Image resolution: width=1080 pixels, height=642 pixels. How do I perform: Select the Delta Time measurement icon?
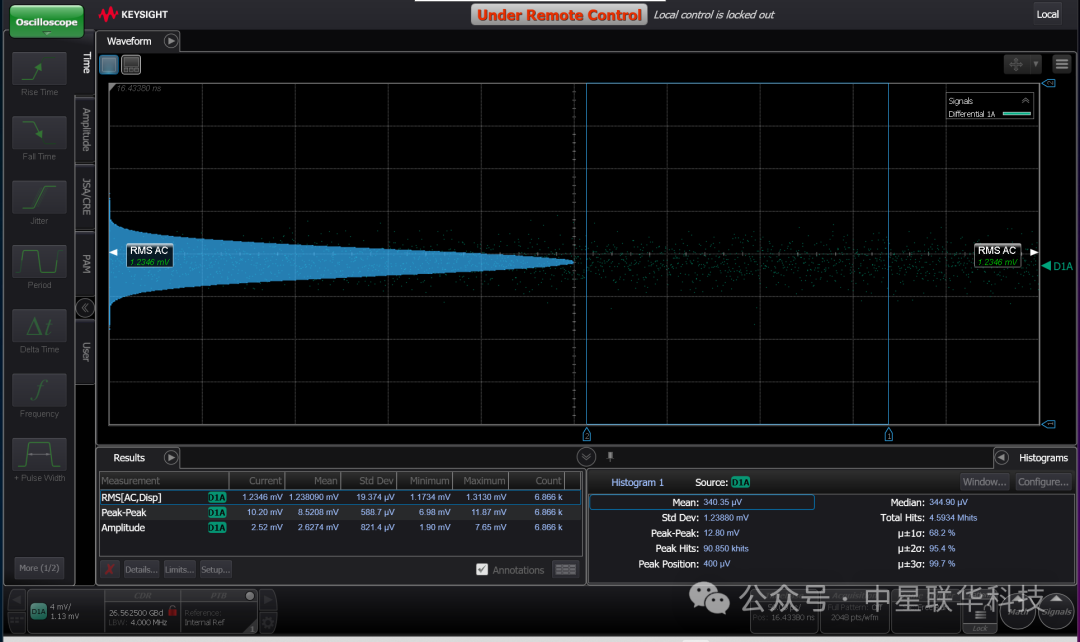pyautogui.click(x=39, y=326)
